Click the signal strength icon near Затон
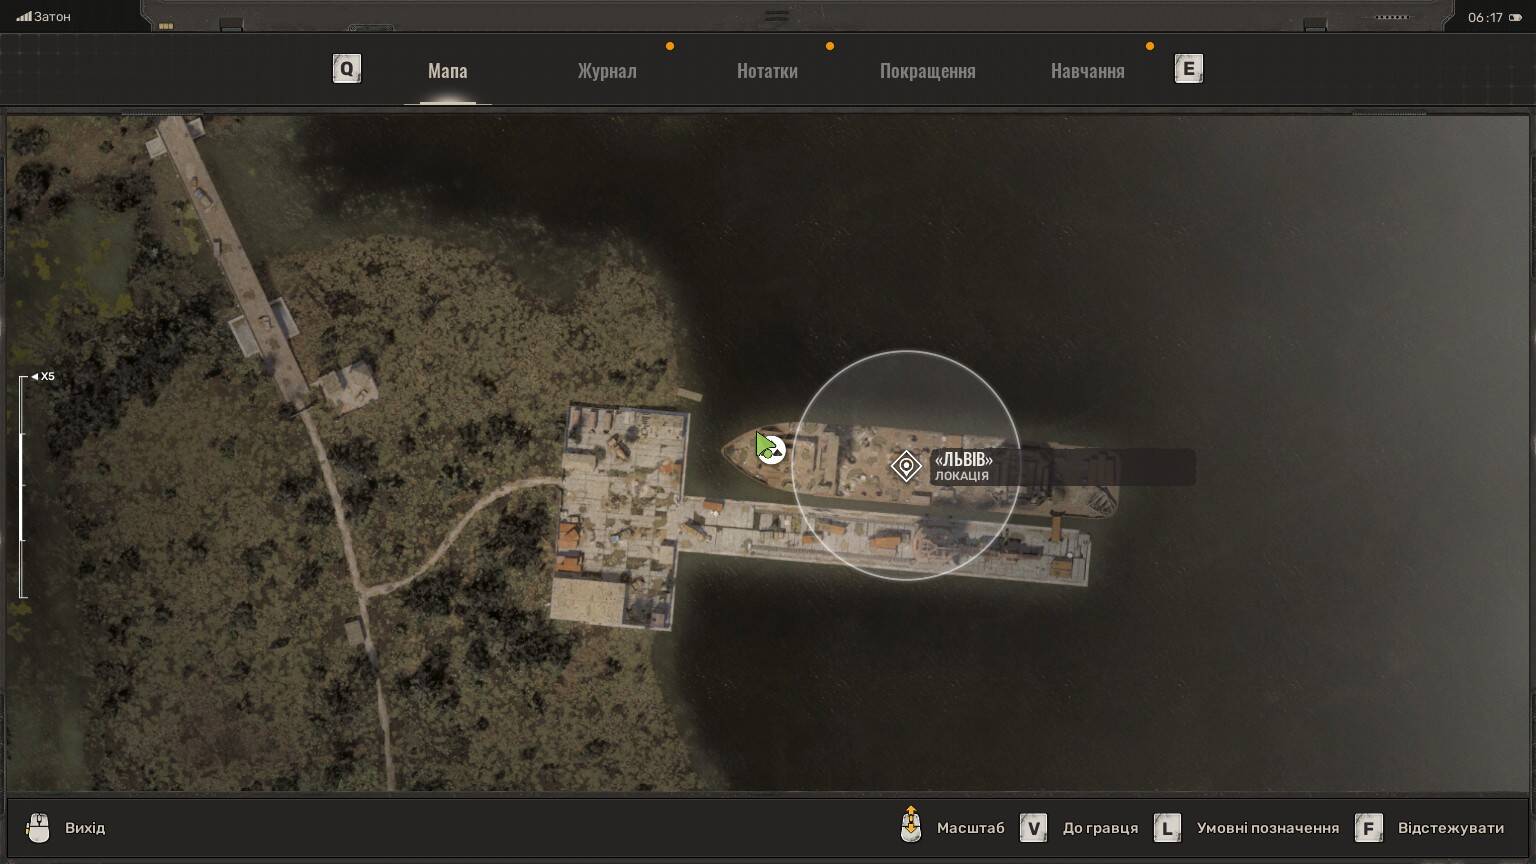 [x=24, y=17]
